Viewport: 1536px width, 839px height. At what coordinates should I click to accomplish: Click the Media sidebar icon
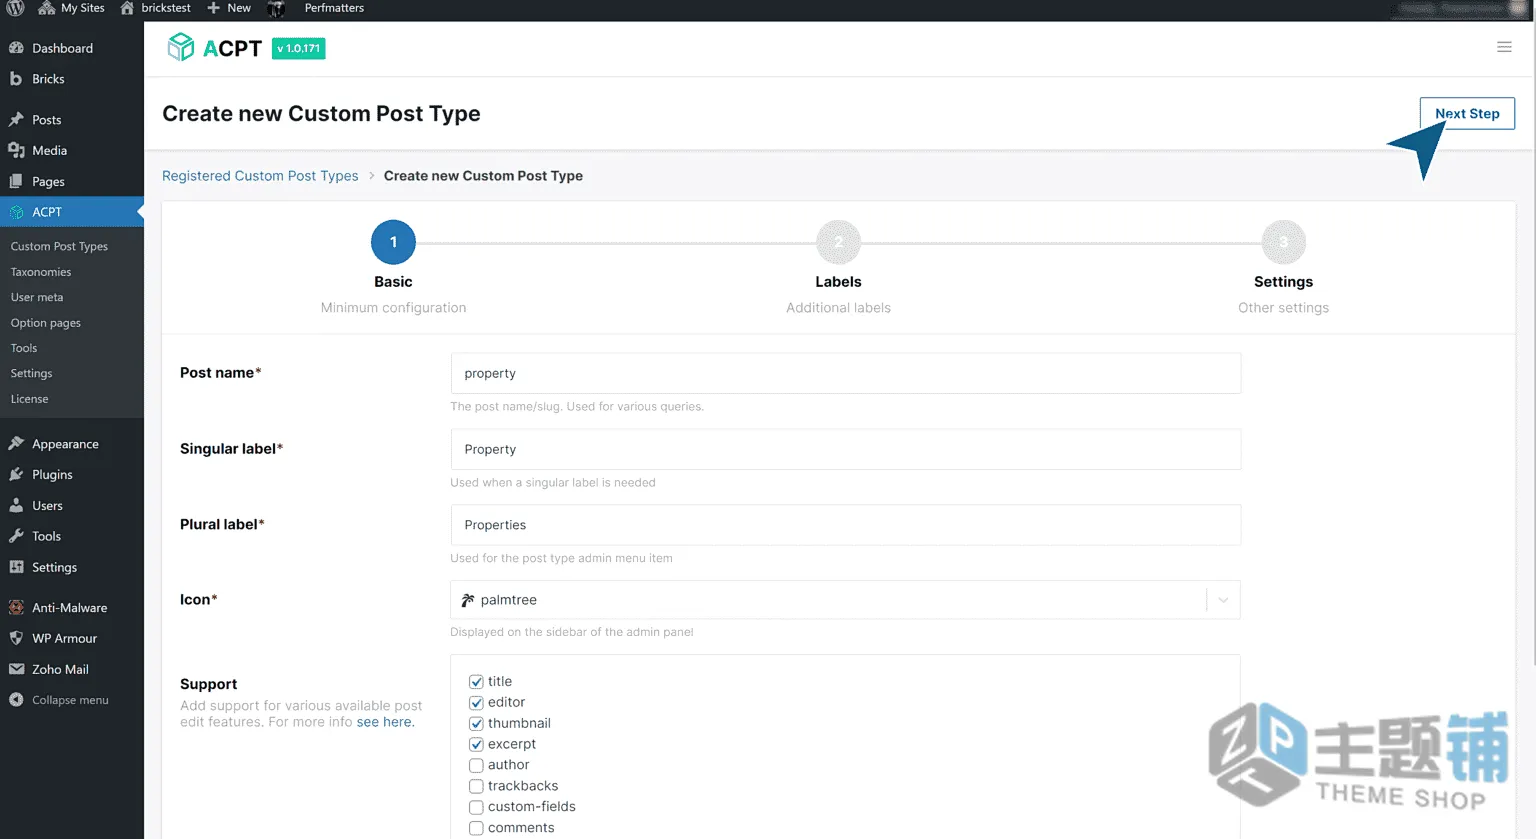[x=16, y=150]
